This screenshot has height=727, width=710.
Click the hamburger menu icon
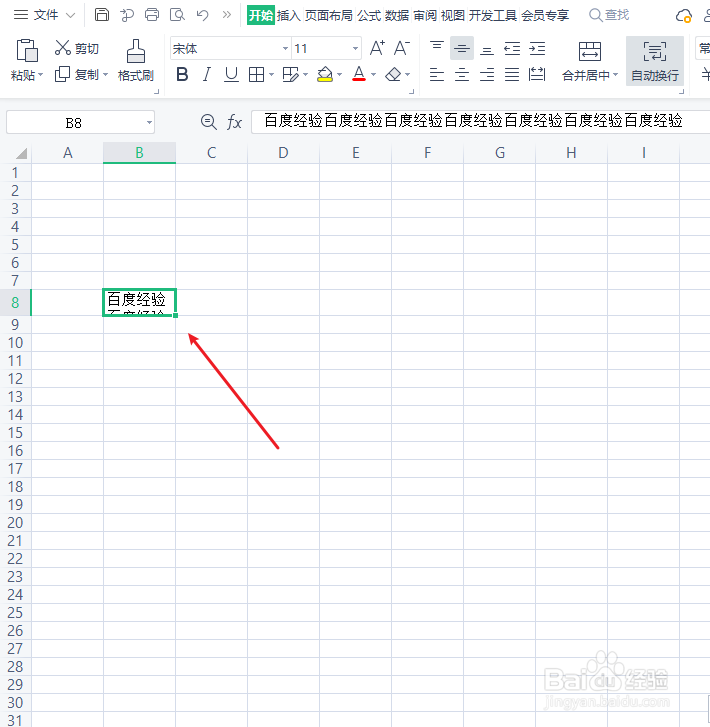pos(21,15)
